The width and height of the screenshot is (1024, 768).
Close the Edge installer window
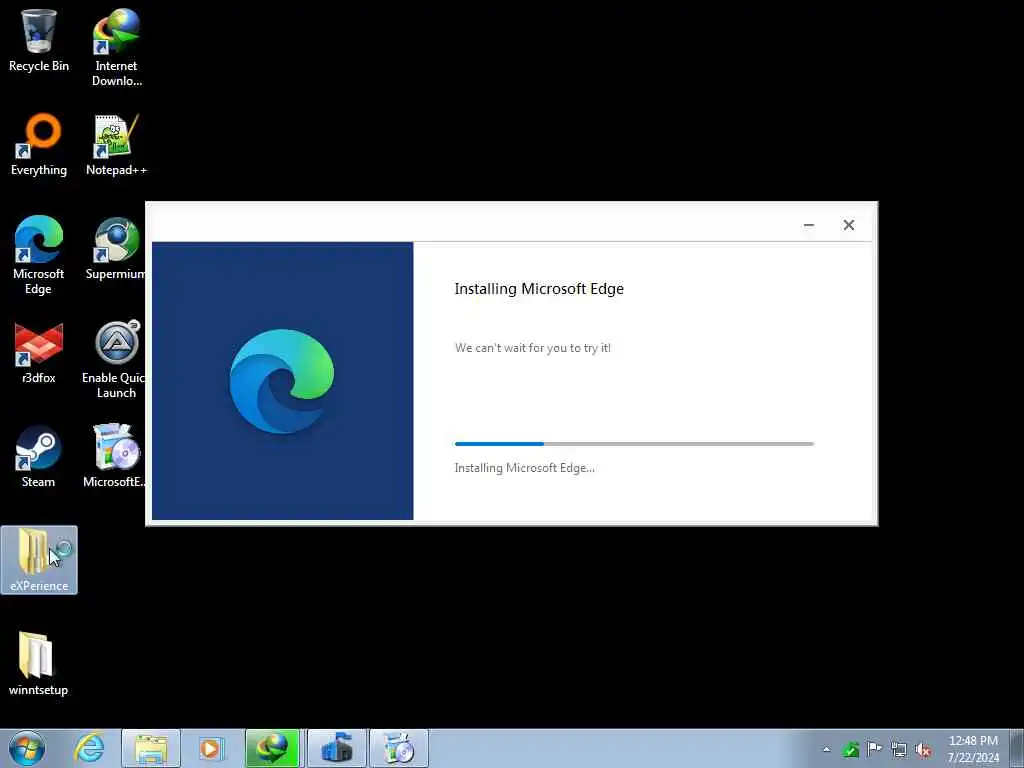click(848, 225)
